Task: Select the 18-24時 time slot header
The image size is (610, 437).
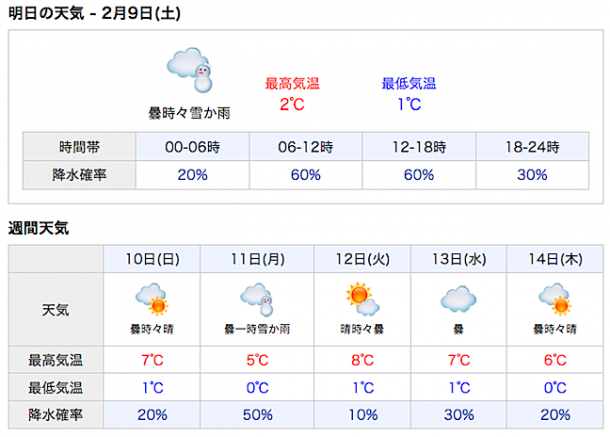Action: [x=532, y=147]
